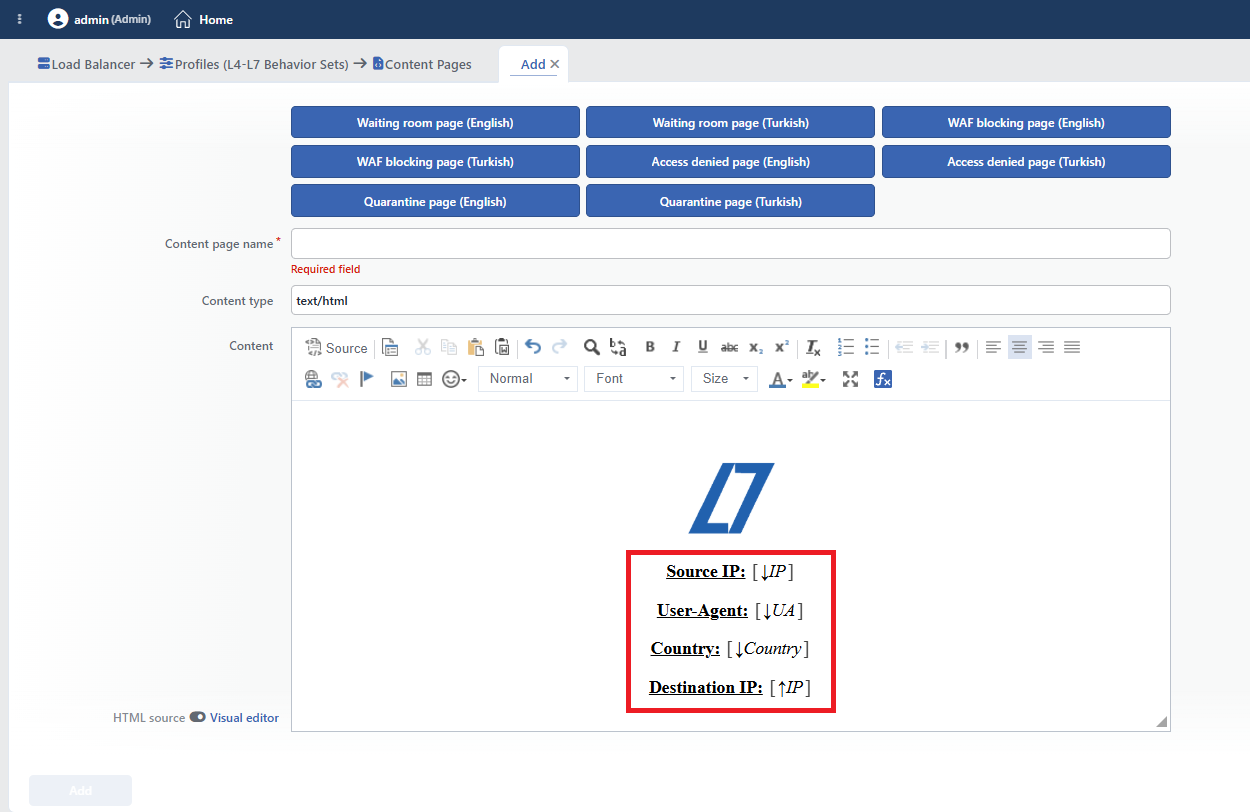Viewport: 1250px width, 812px height.
Task: Open the admin user menu
Action: pos(100,19)
